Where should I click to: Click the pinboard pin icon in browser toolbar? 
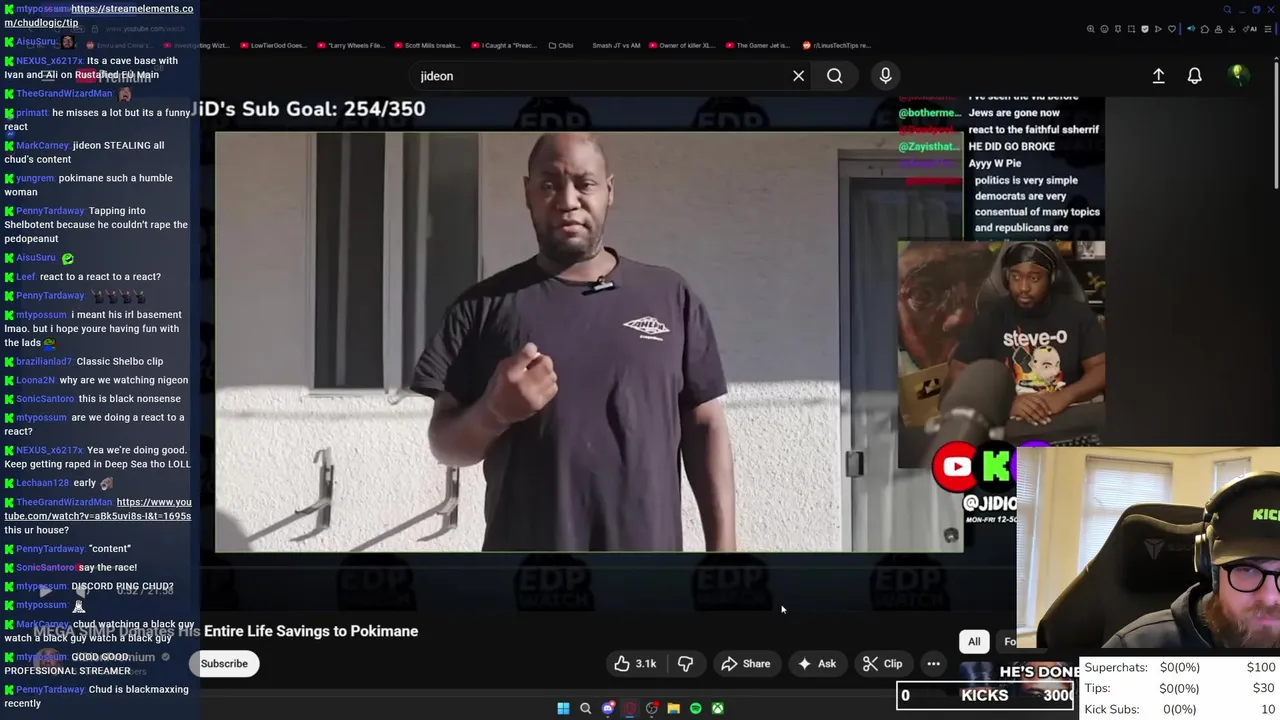(1118, 29)
